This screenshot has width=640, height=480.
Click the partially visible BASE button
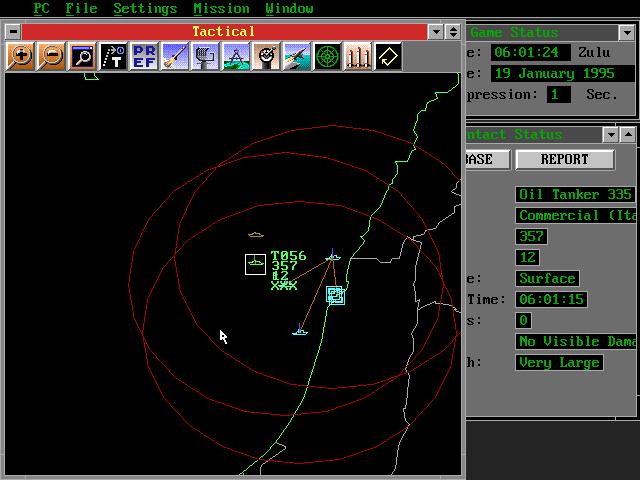pos(488,159)
